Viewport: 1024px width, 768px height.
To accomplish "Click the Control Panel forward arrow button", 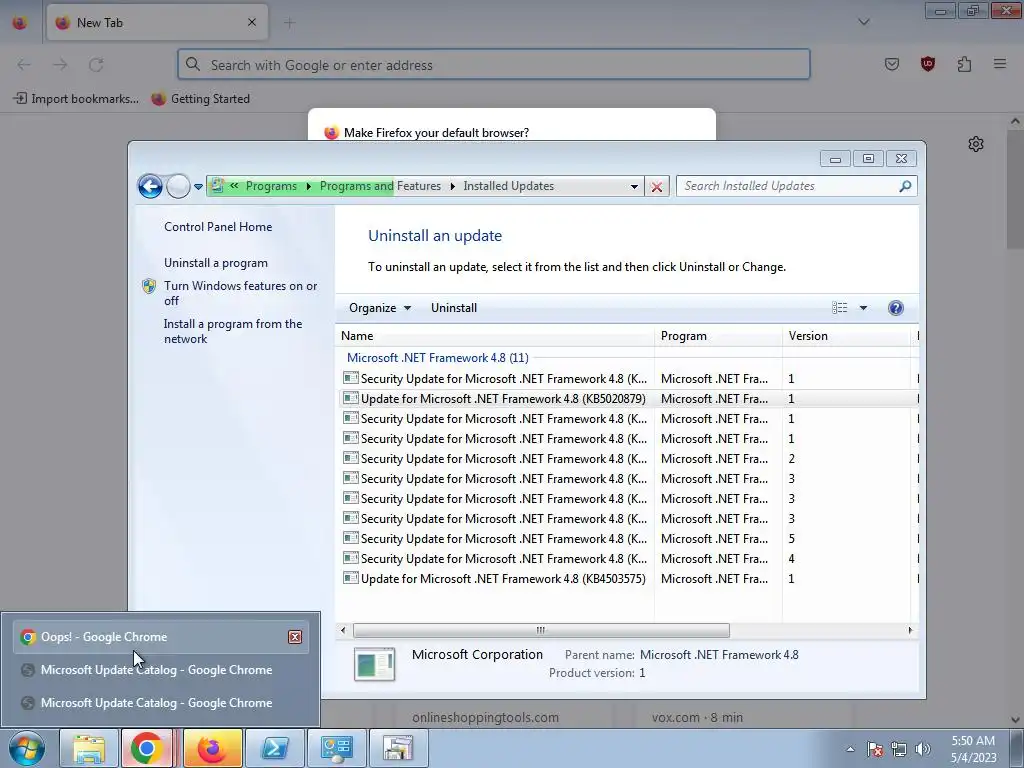I will coord(178,186).
